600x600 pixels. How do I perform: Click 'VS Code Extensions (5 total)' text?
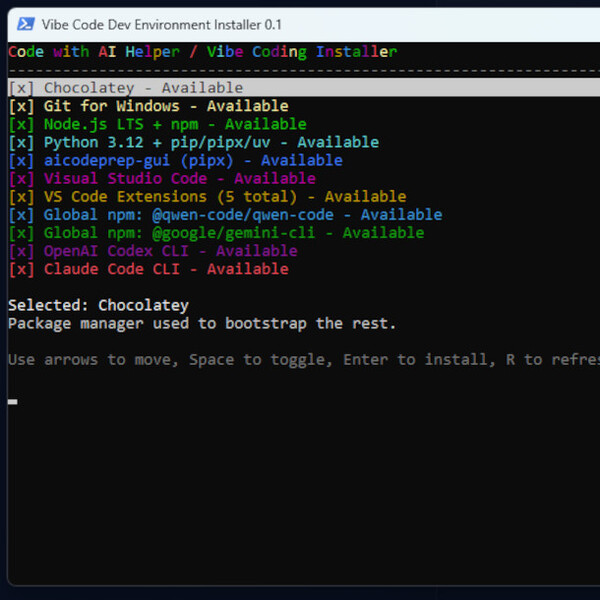point(171,197)
